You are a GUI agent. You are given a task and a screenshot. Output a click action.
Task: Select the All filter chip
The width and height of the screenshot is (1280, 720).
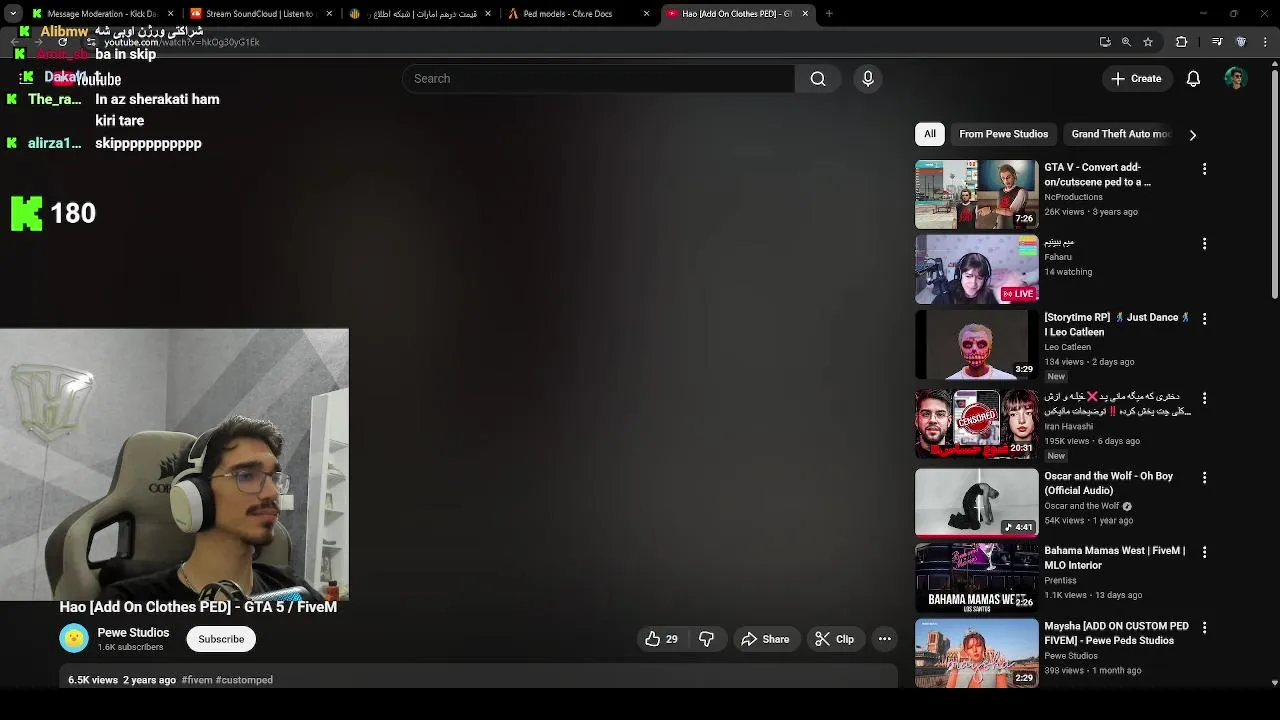pos(930,134)
